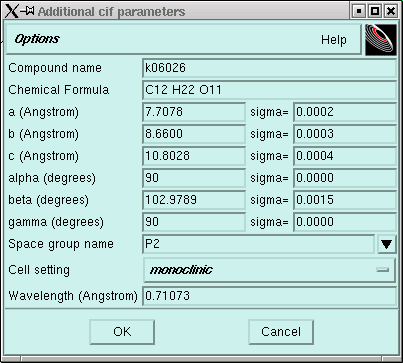Viewport: 403px width, 363px height.
Task: Edit the Wavelength (Angstrom) field
Action: (269, 296)
